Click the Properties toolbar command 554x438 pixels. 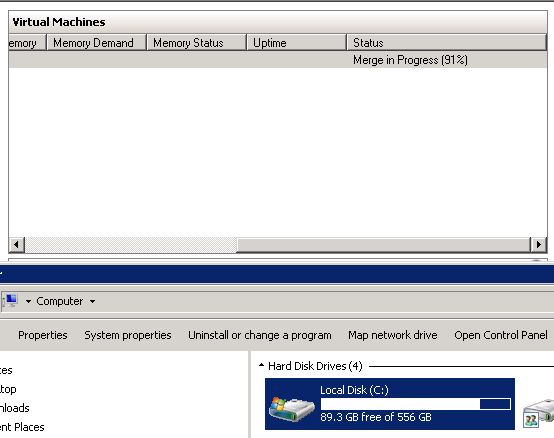click(x=43, y=335)
